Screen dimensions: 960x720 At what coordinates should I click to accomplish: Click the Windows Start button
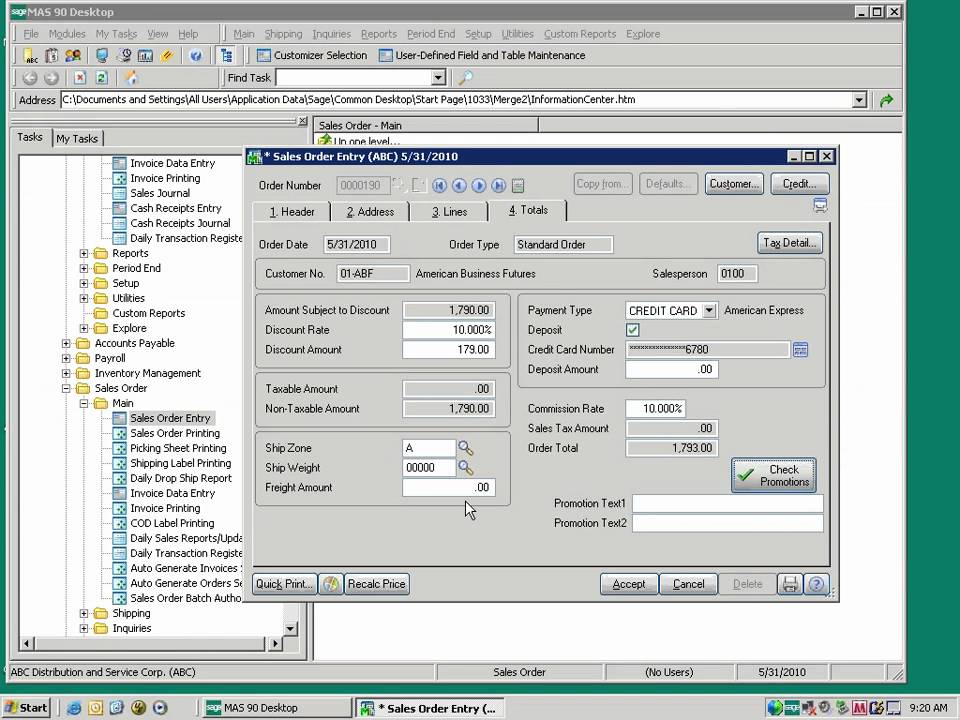coord(26,708)
